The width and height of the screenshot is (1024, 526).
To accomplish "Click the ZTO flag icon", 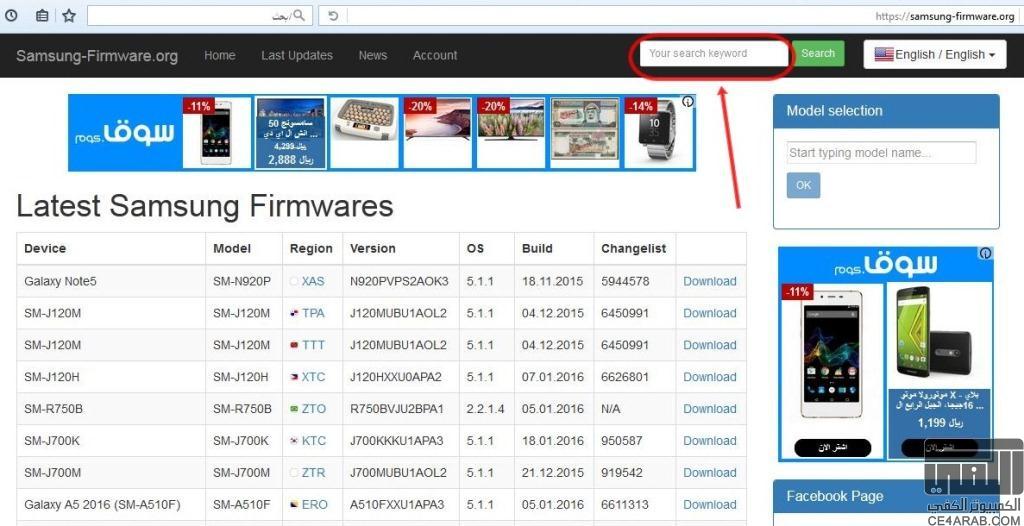I will pyautogui.click(x=295, y=409).
